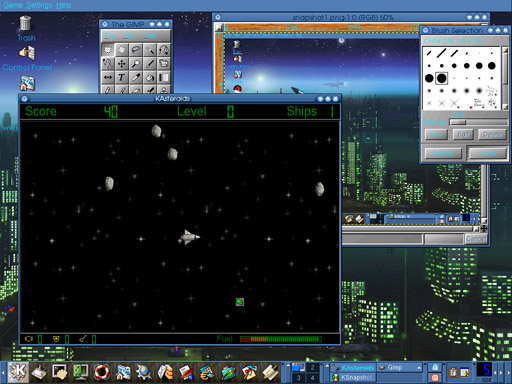Pick the Transform tool in GIMP toolbox

click(x=163, y=64)
